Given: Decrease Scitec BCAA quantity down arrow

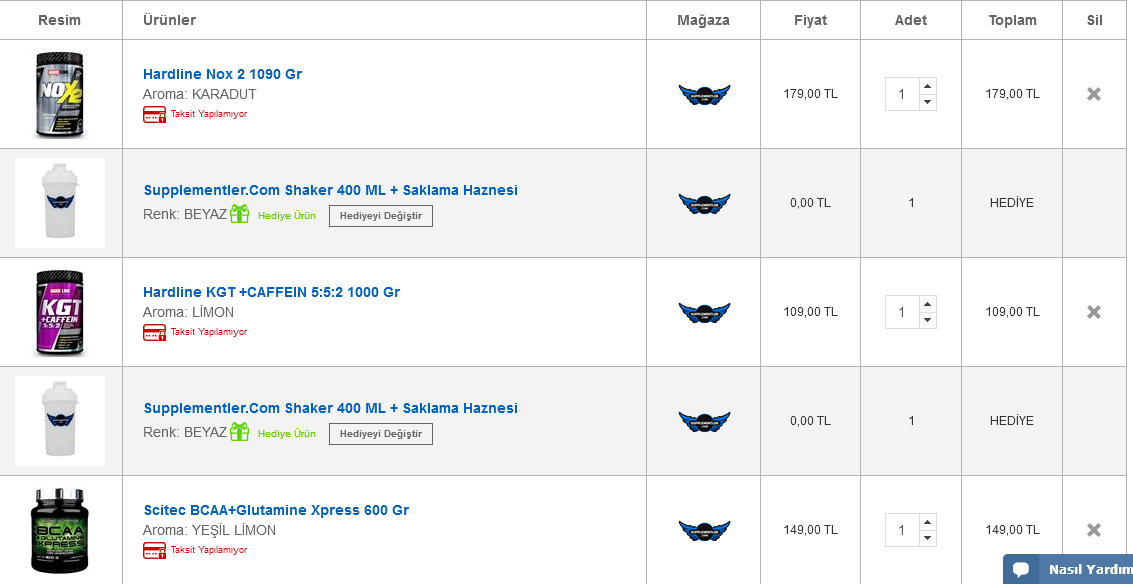Looking at the screenshot, I should (927, 538).
